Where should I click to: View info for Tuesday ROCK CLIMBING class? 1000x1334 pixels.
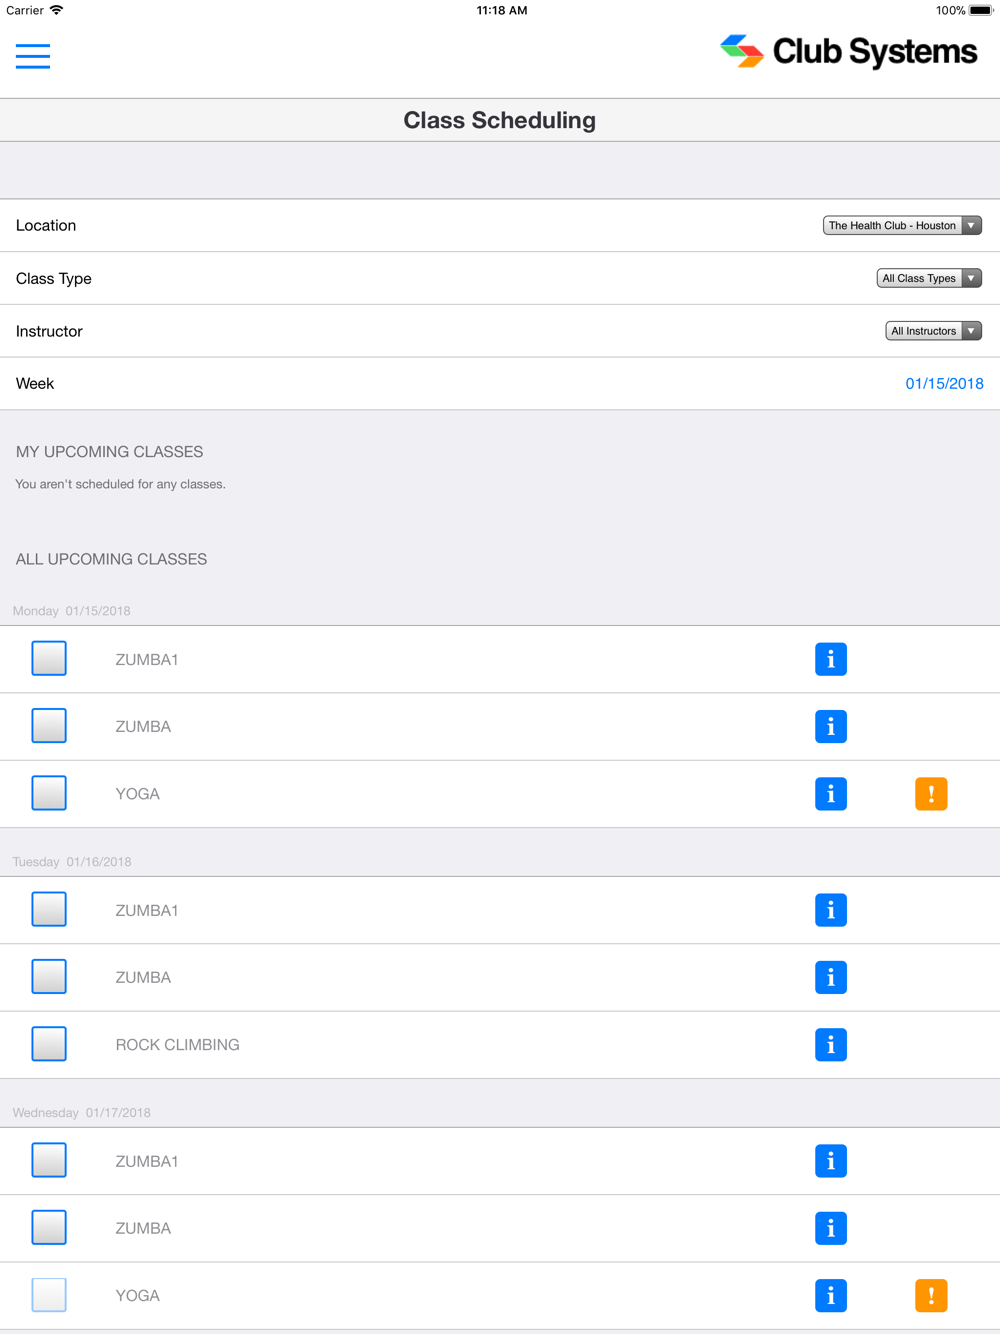coord(830,1045)
